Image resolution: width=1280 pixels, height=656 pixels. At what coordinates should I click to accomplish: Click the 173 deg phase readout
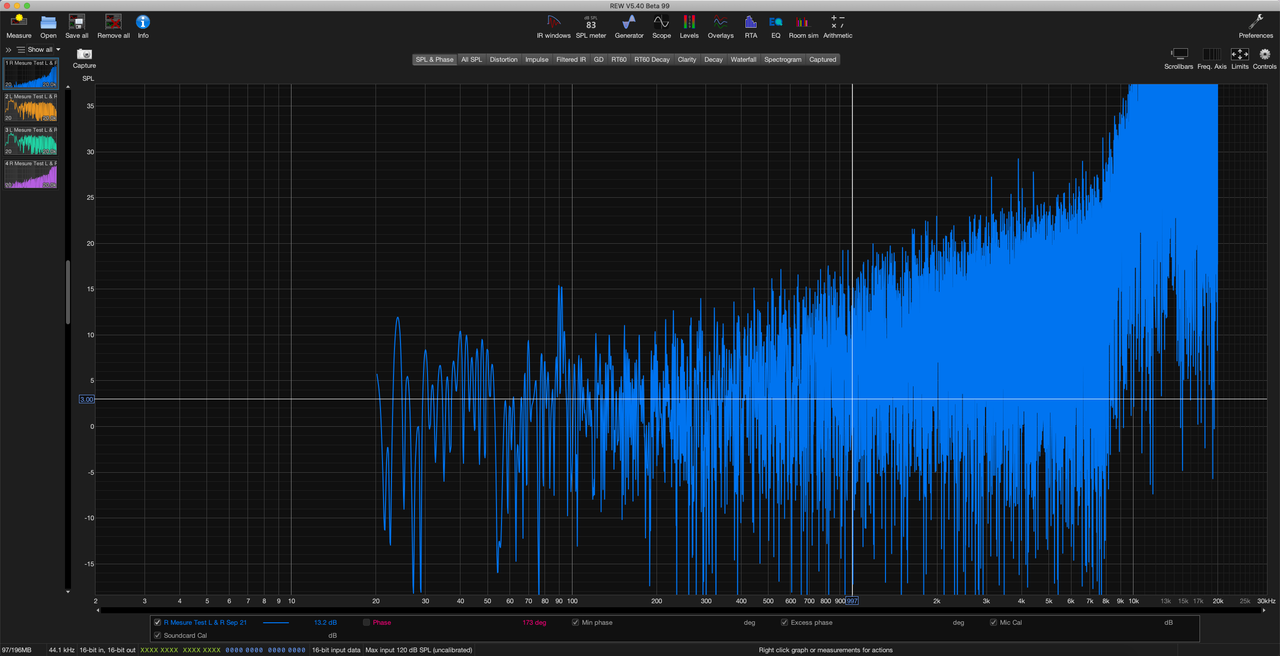click(534, 622)
